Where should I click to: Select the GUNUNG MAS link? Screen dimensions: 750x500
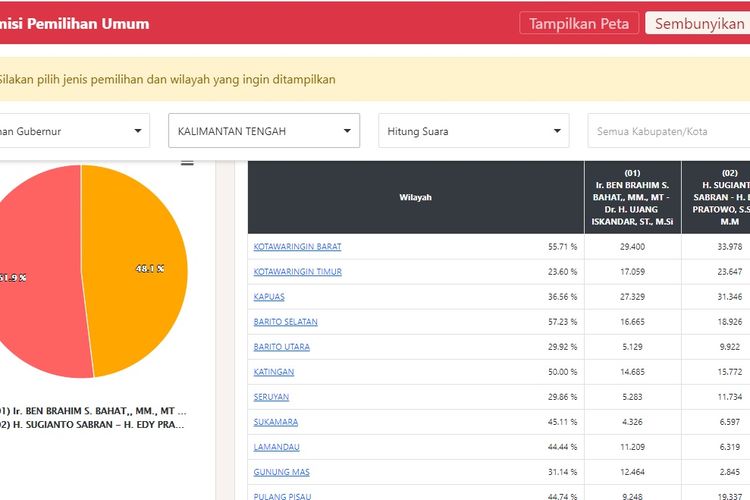[280, 472]
